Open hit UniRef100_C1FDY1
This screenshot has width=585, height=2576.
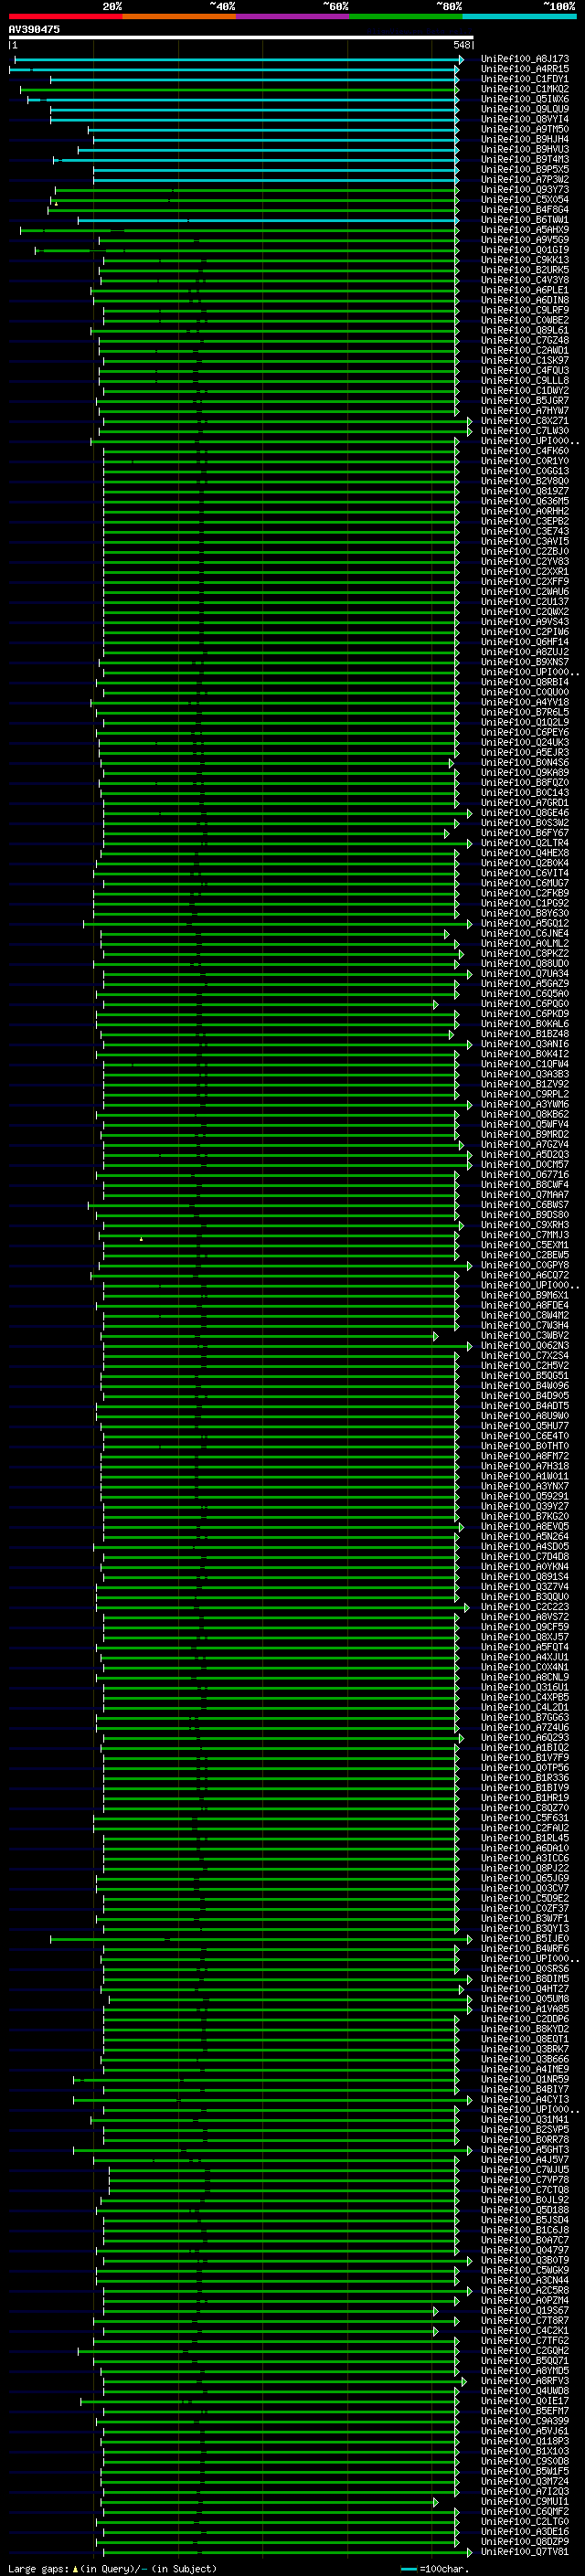(525, 79)
